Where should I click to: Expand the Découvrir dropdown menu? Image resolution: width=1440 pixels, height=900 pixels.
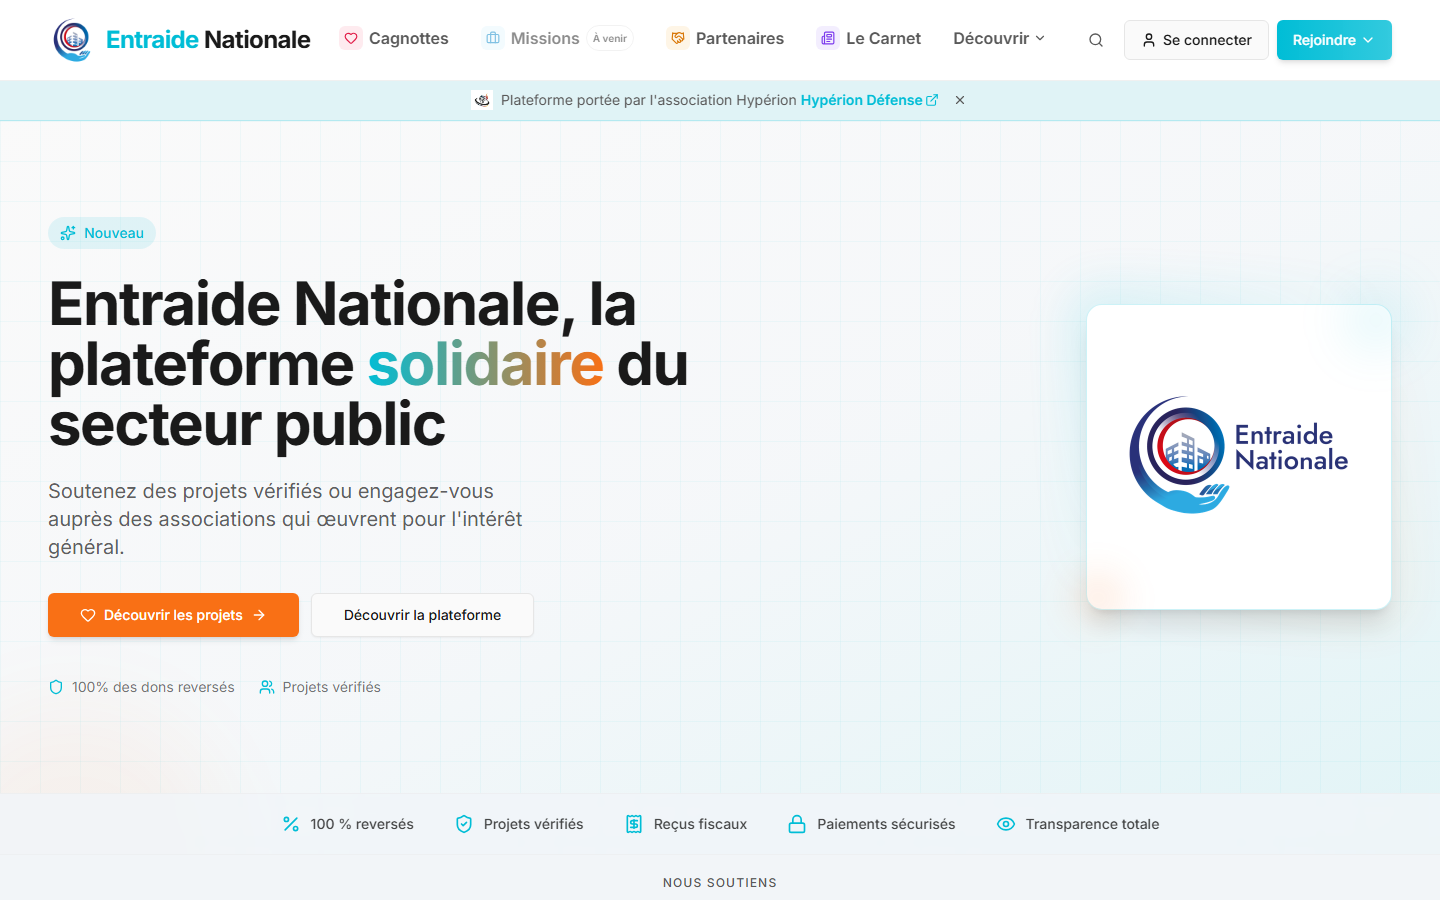[x=999, y=38]
